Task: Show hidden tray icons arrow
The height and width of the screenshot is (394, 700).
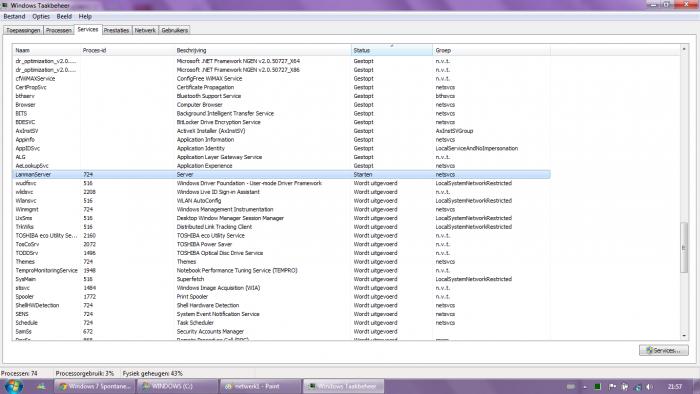Action: [x=585, y=387]
